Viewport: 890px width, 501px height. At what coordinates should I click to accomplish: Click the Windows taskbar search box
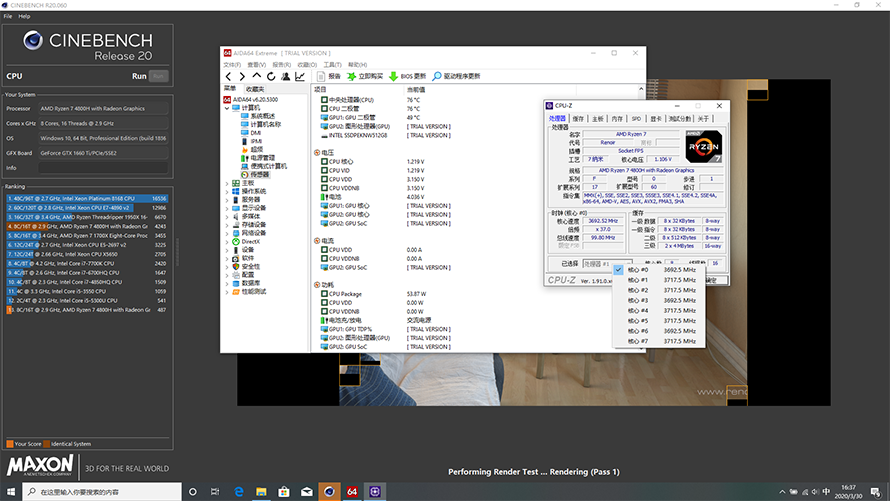102,492
